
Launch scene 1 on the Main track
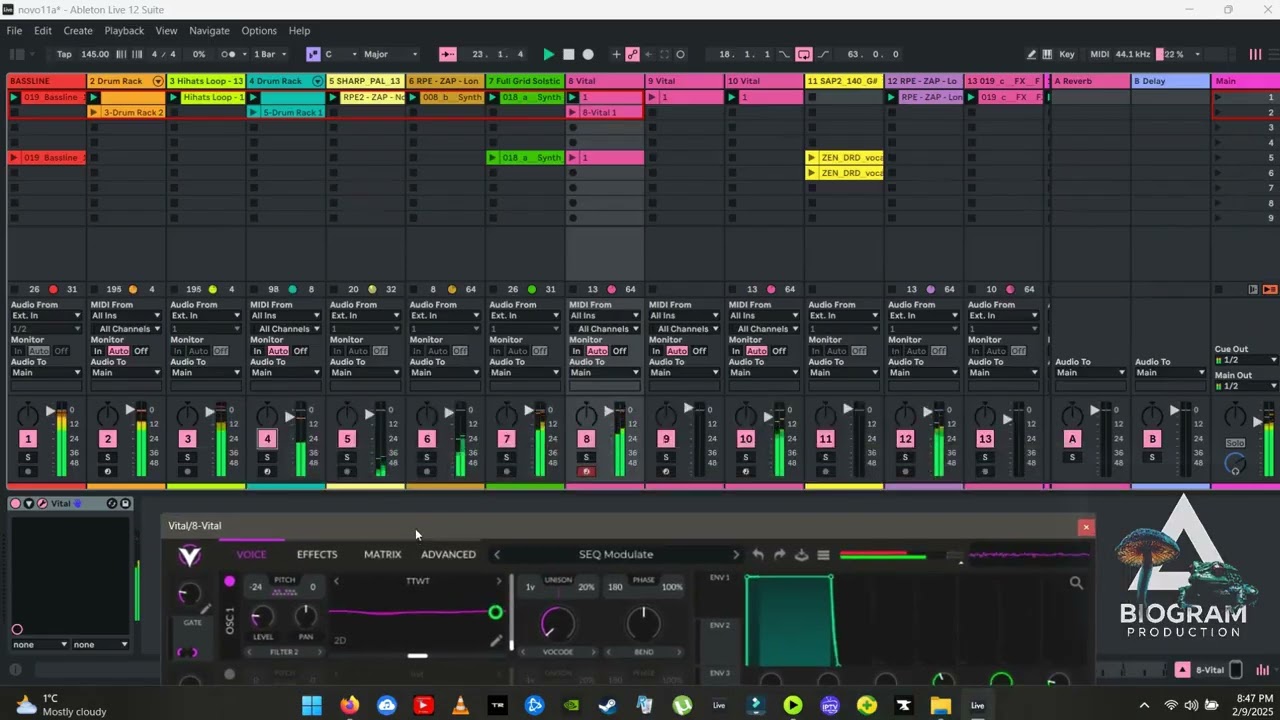1218,97
